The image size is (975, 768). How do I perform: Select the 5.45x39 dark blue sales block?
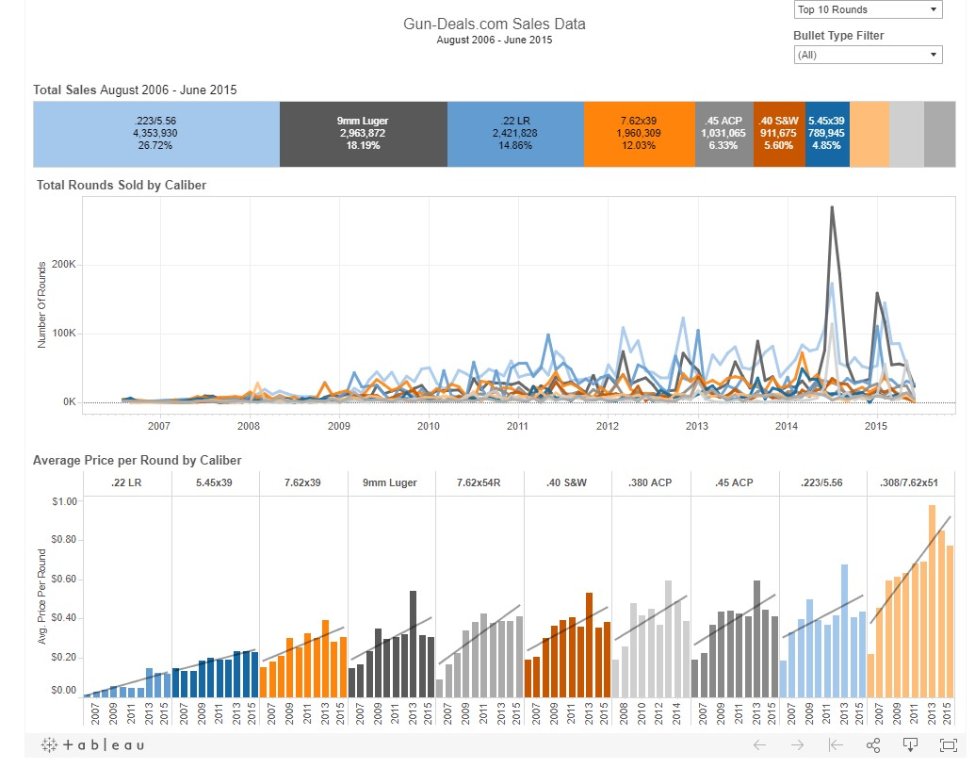coord(828,134)
